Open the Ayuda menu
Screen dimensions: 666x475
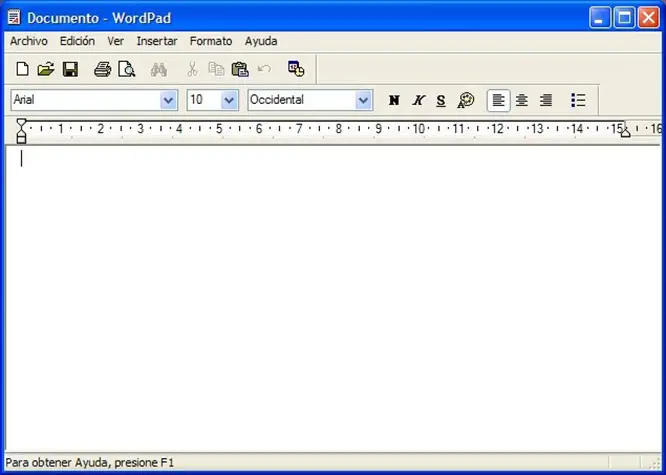pyautogui.click(x=261, y=41)
